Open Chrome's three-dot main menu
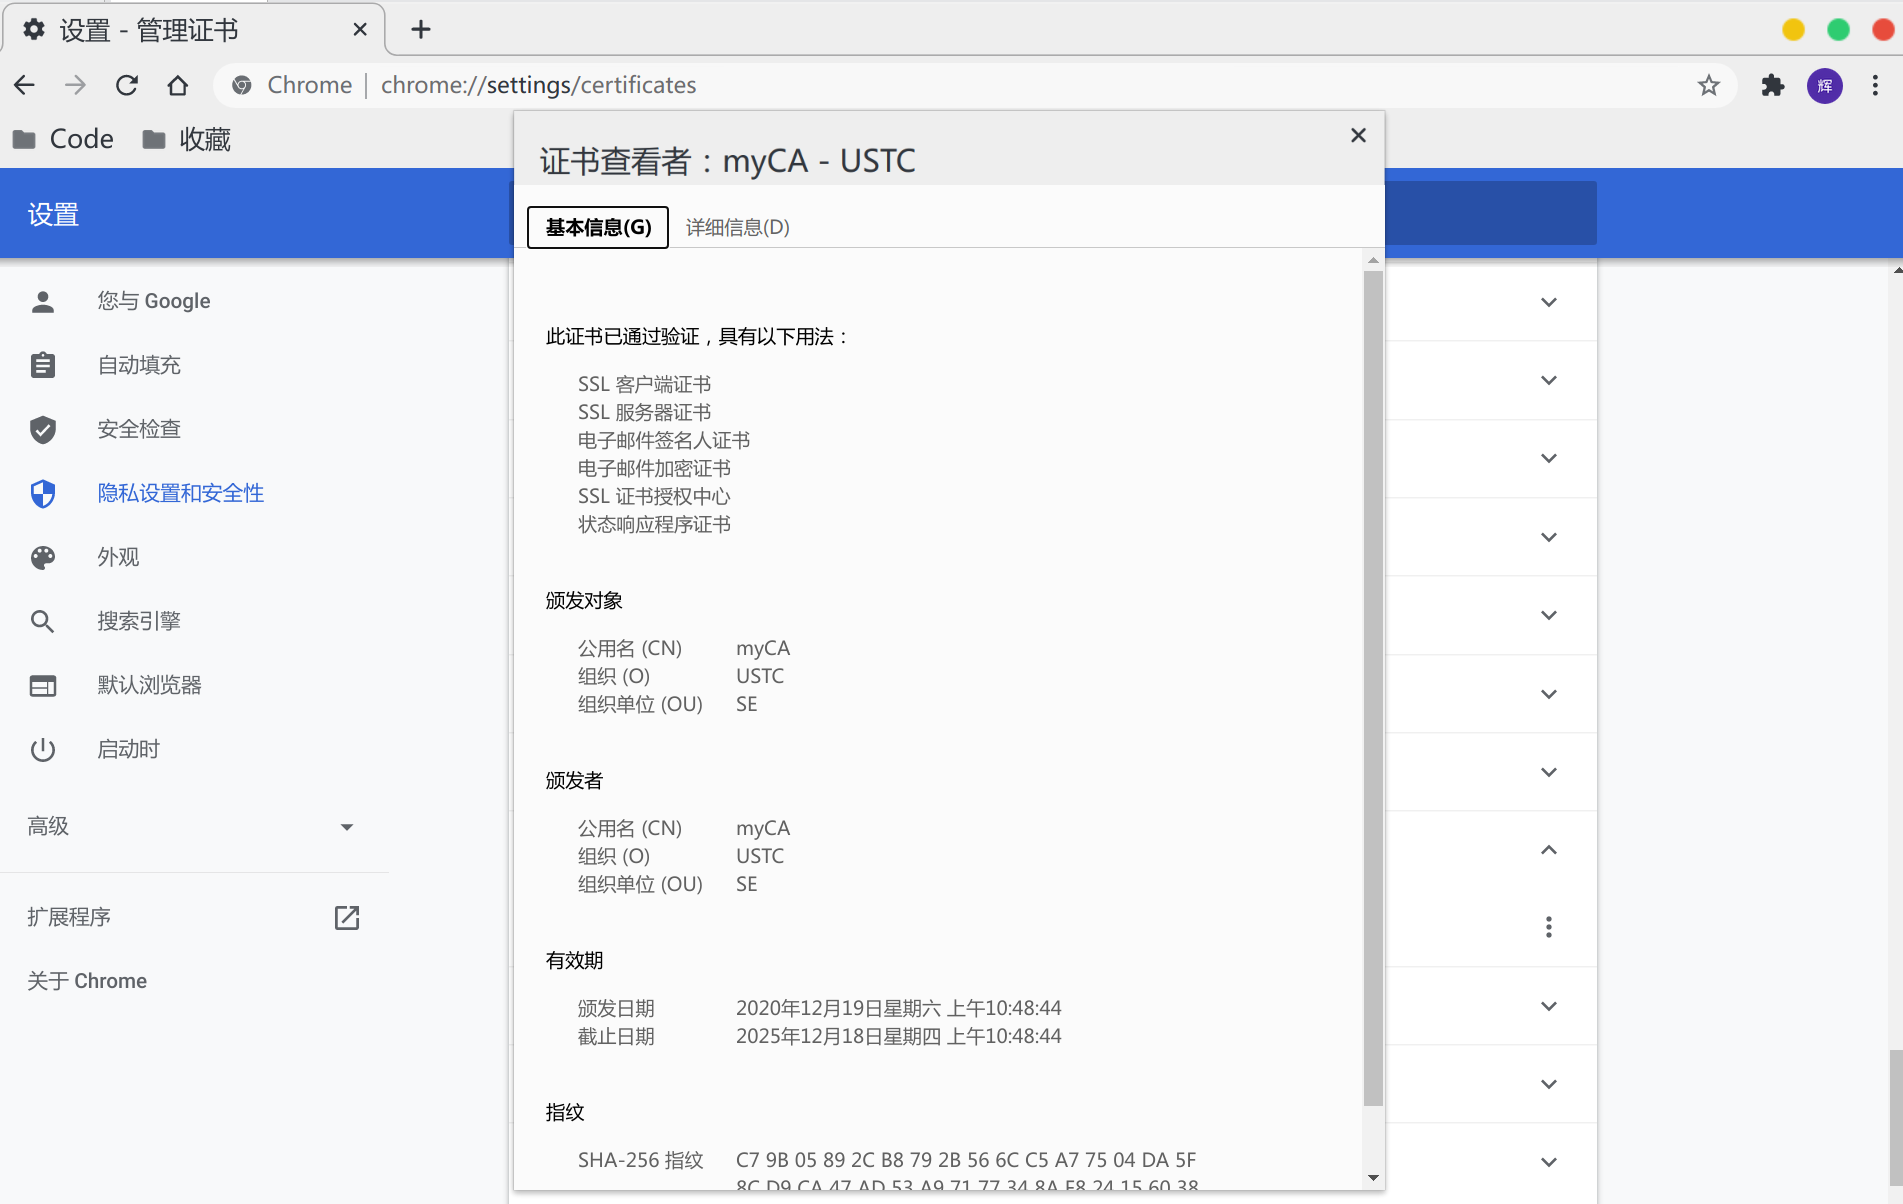 pyautogui.click(x=1875, y=86)
